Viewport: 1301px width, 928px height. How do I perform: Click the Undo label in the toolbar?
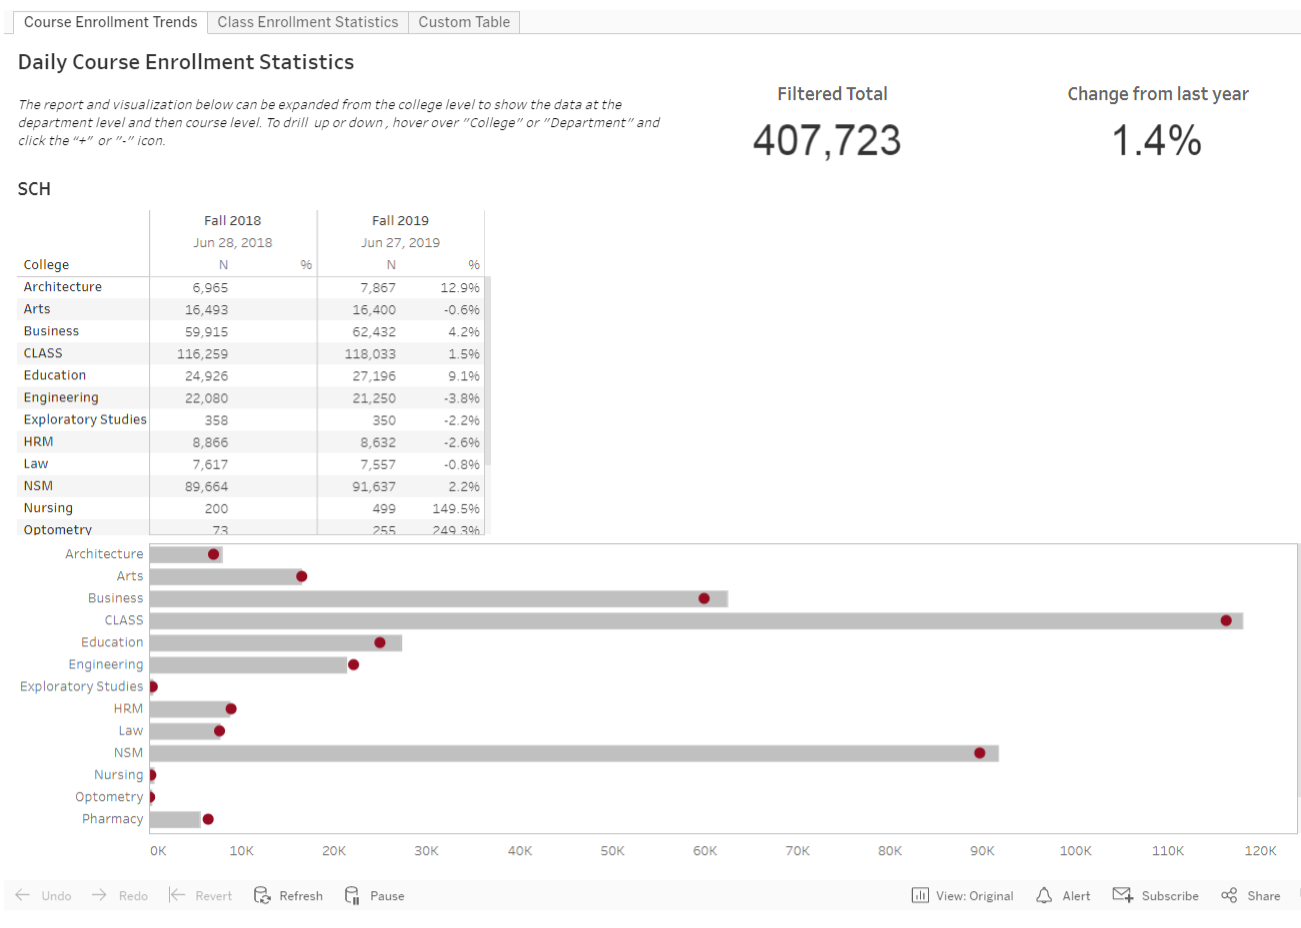pos(56,896)
